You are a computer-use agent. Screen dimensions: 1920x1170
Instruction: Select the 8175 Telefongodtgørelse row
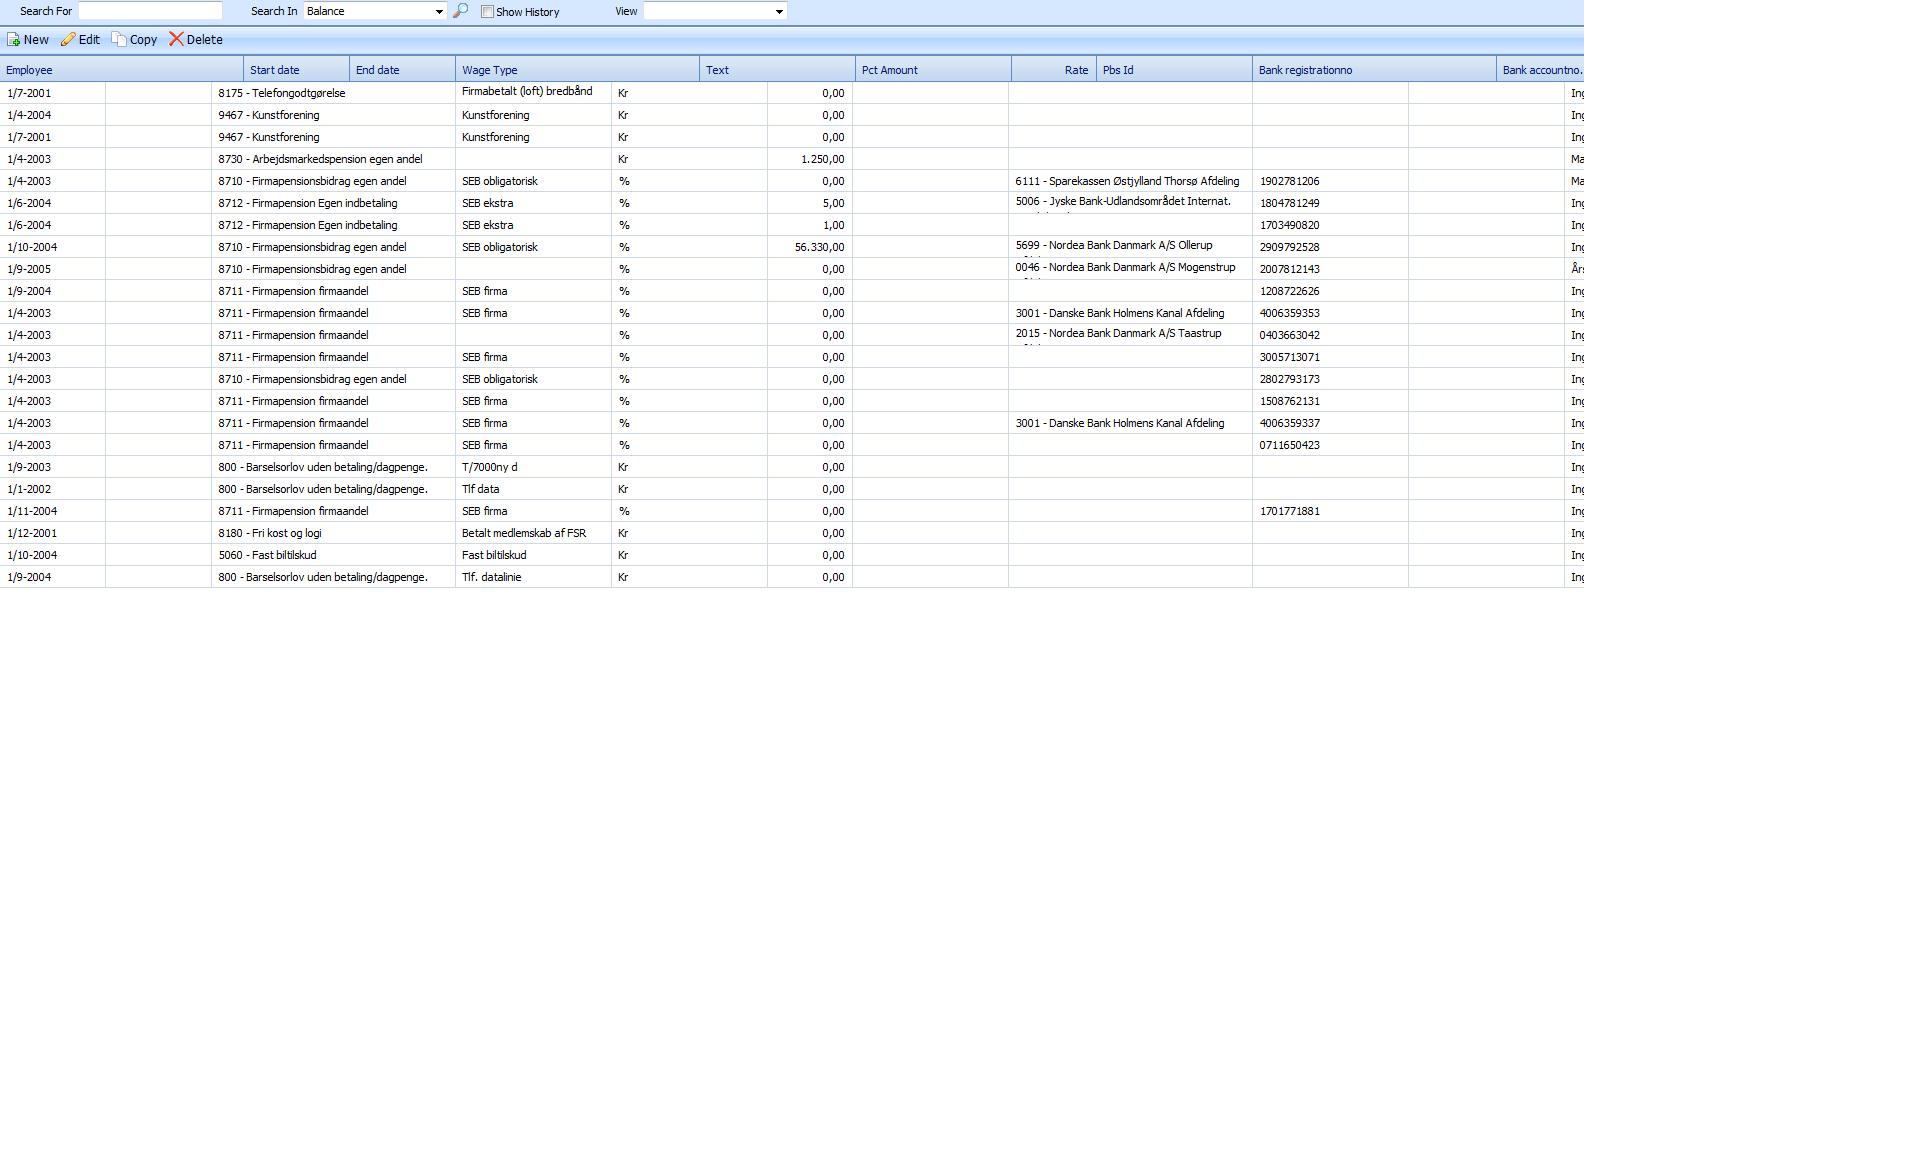pyautogui.click(x=282, y=93)
